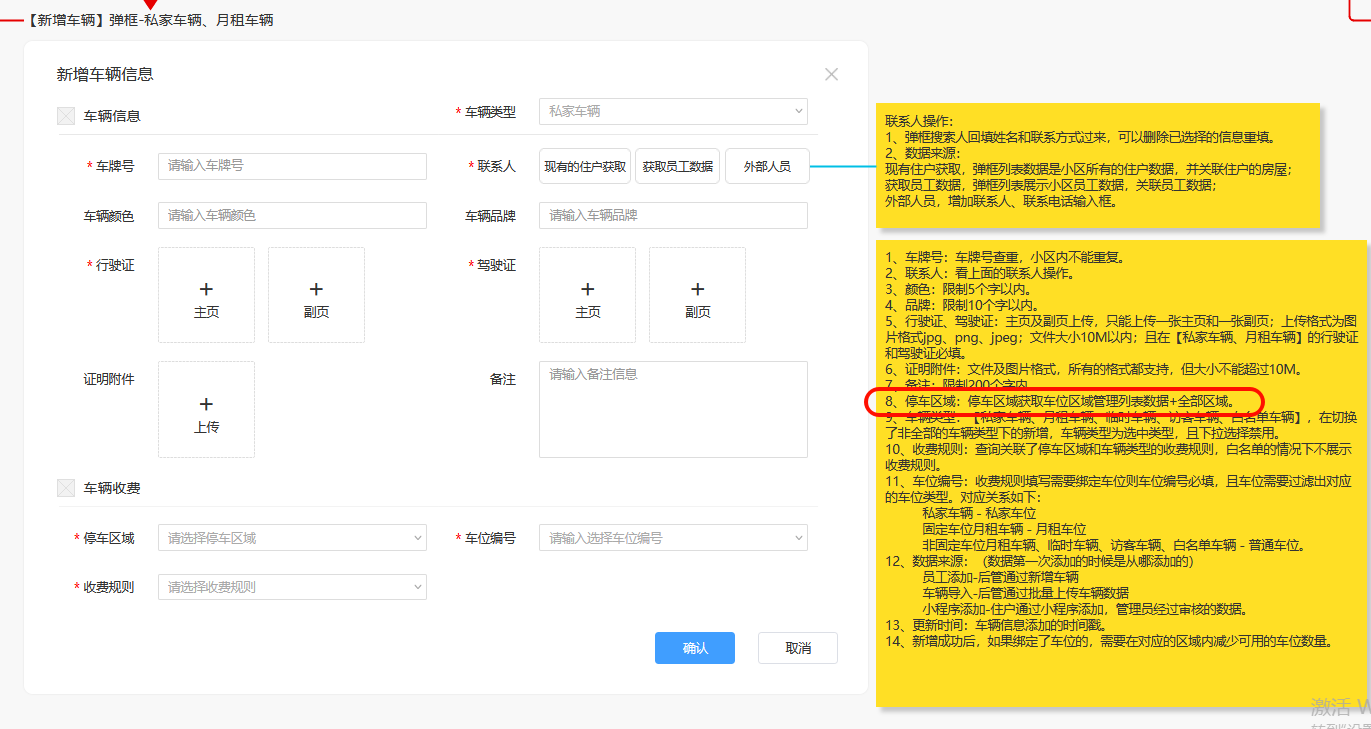The image size is (1371, 729).
Task: Close the 新增车辆信息 dialog
Action: click(x=831, y=74)
